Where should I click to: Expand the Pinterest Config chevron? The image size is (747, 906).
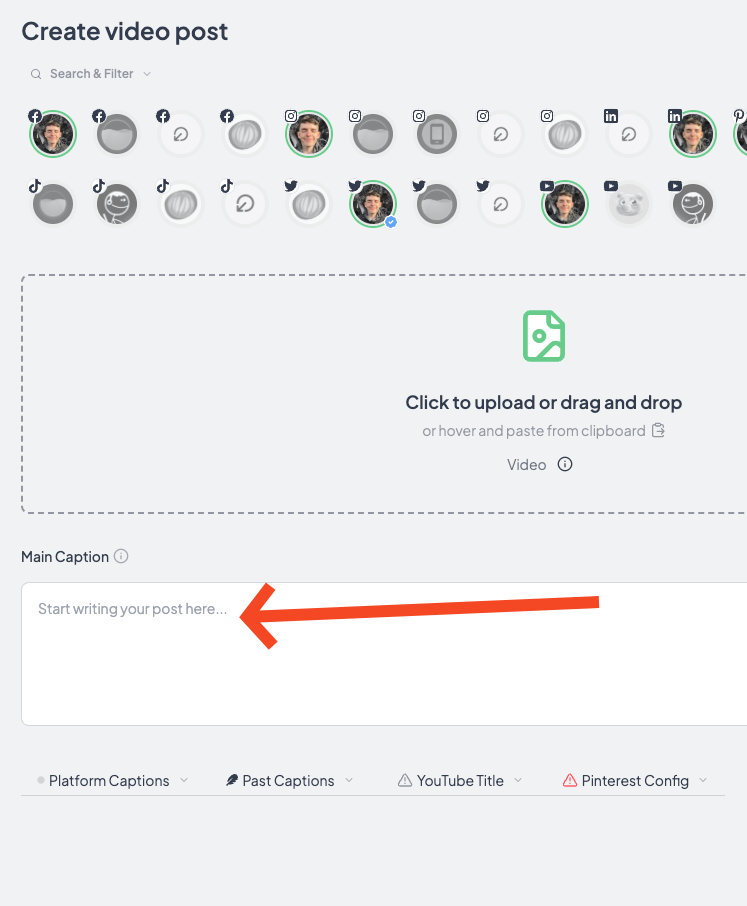(x=703, y=780)
